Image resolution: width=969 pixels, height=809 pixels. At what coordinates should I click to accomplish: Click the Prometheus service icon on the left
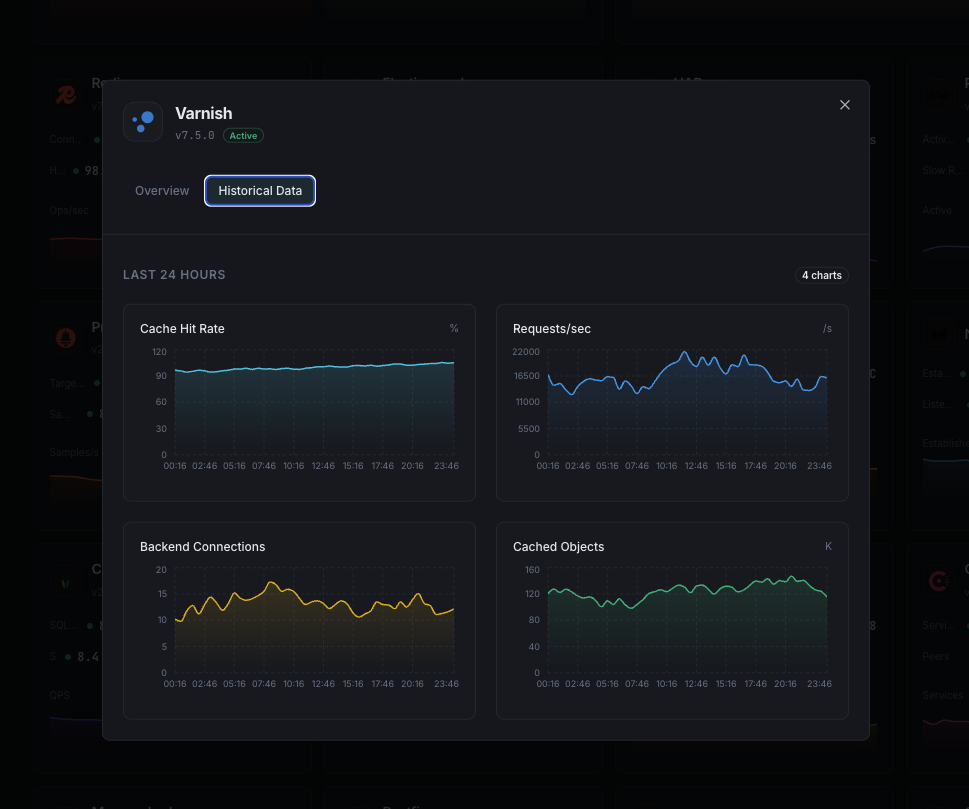65,338
